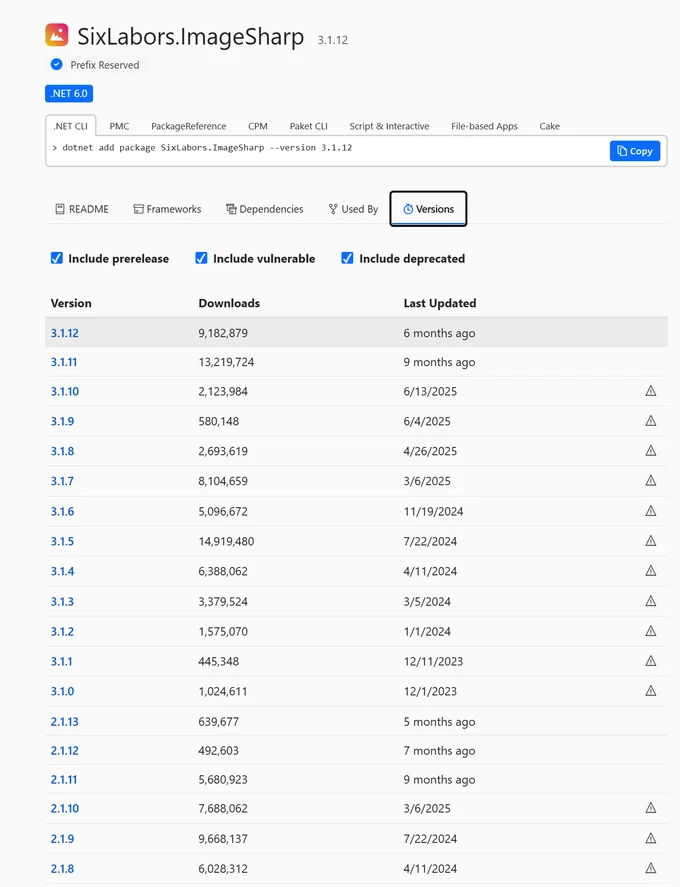Image resolution: width=680 pixels, height=887 pixels.
Task: Click the warning icon for version 3.1.8
Action: point(651,451)
